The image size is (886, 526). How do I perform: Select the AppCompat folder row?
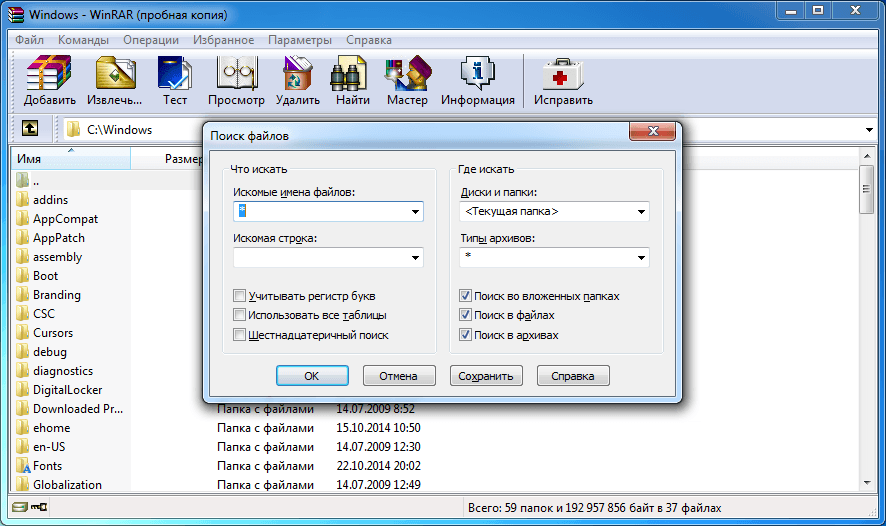click(65, 219)
